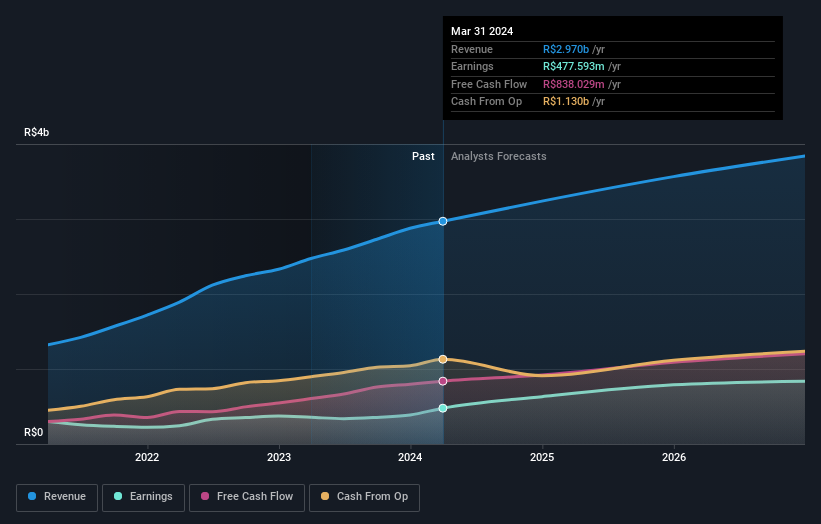Click the 2022 x-axis label

point(147,457)
